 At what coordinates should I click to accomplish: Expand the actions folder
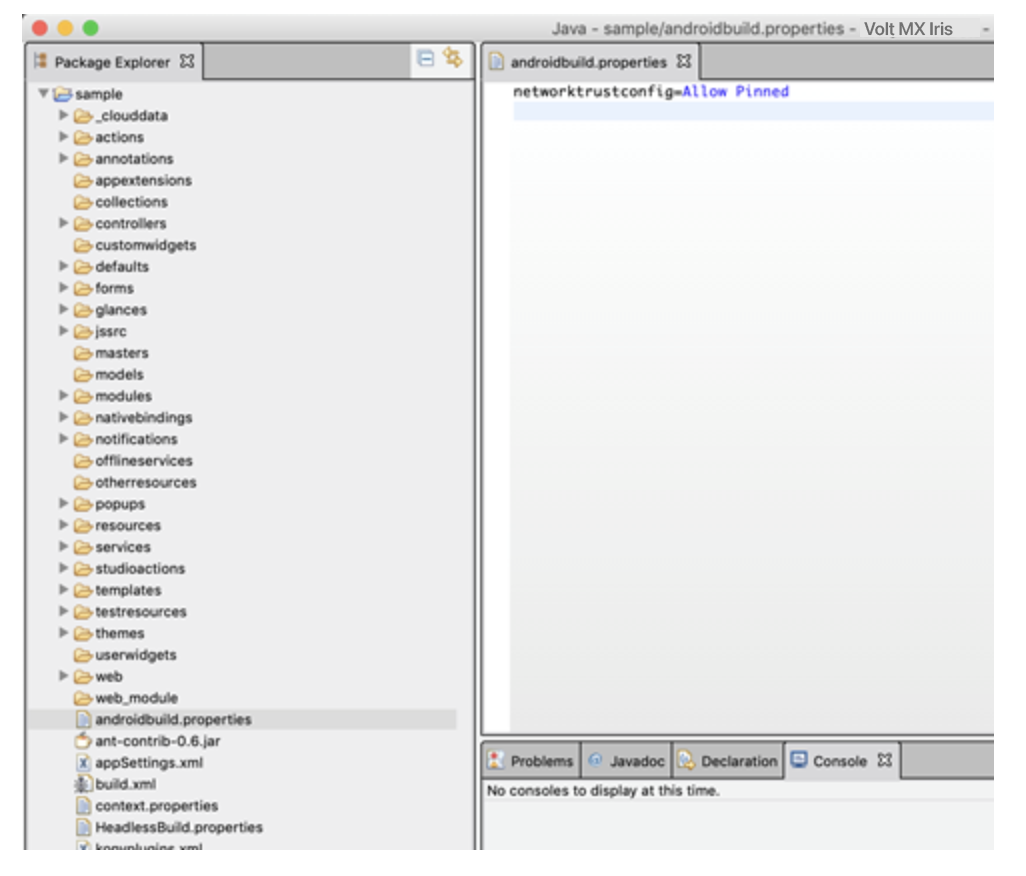coord(63,137)
